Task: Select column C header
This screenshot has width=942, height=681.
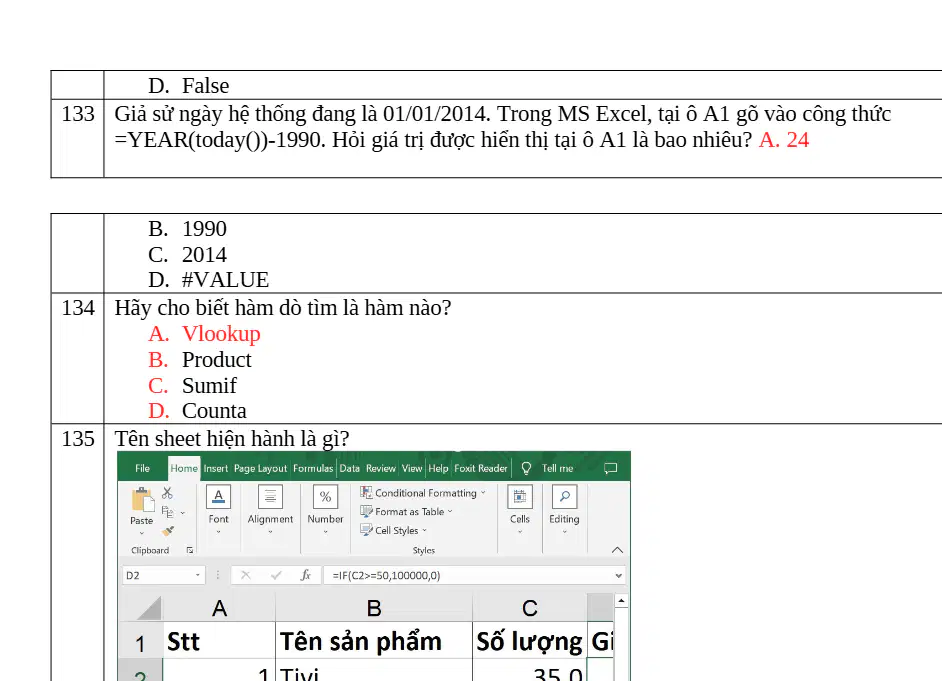Action: (529, 608)
